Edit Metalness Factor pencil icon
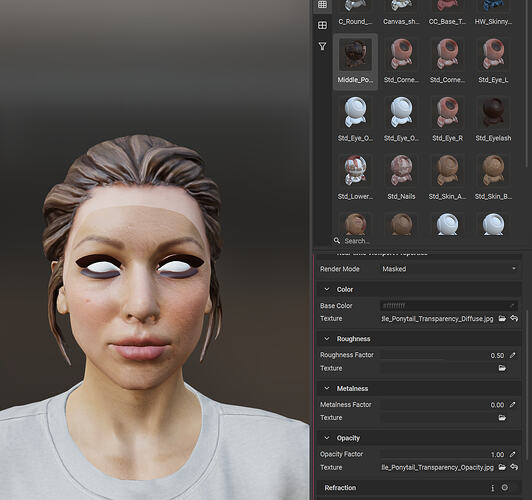The image size is (532, 500). pyautogui.click(x=512, y=405)
